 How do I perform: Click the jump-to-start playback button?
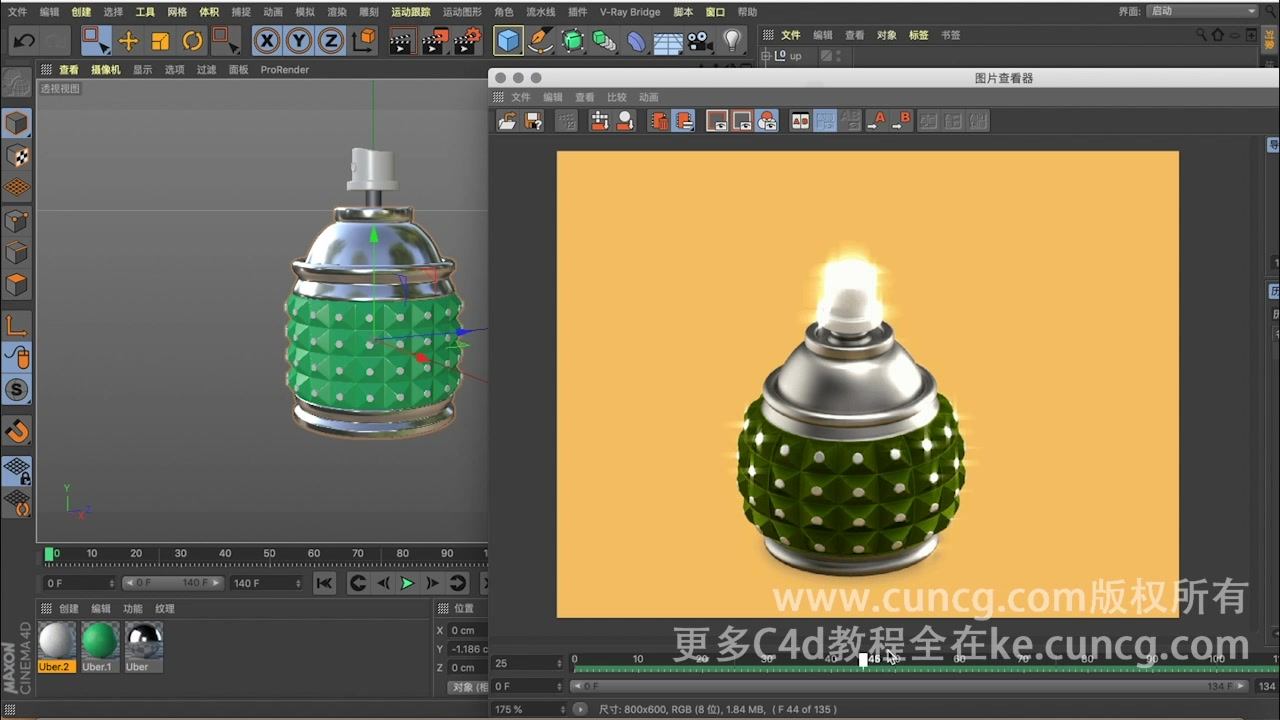click(324, 583)
